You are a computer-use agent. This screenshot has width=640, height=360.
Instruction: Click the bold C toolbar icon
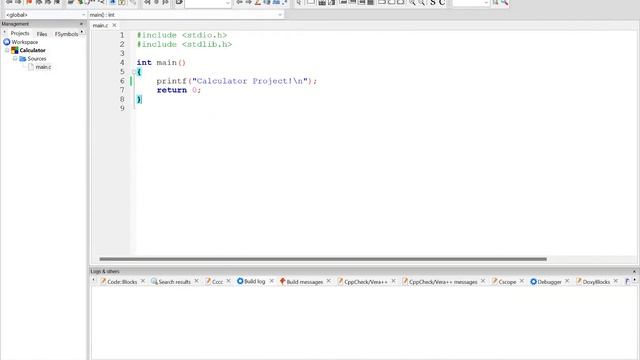coord(442,3)
